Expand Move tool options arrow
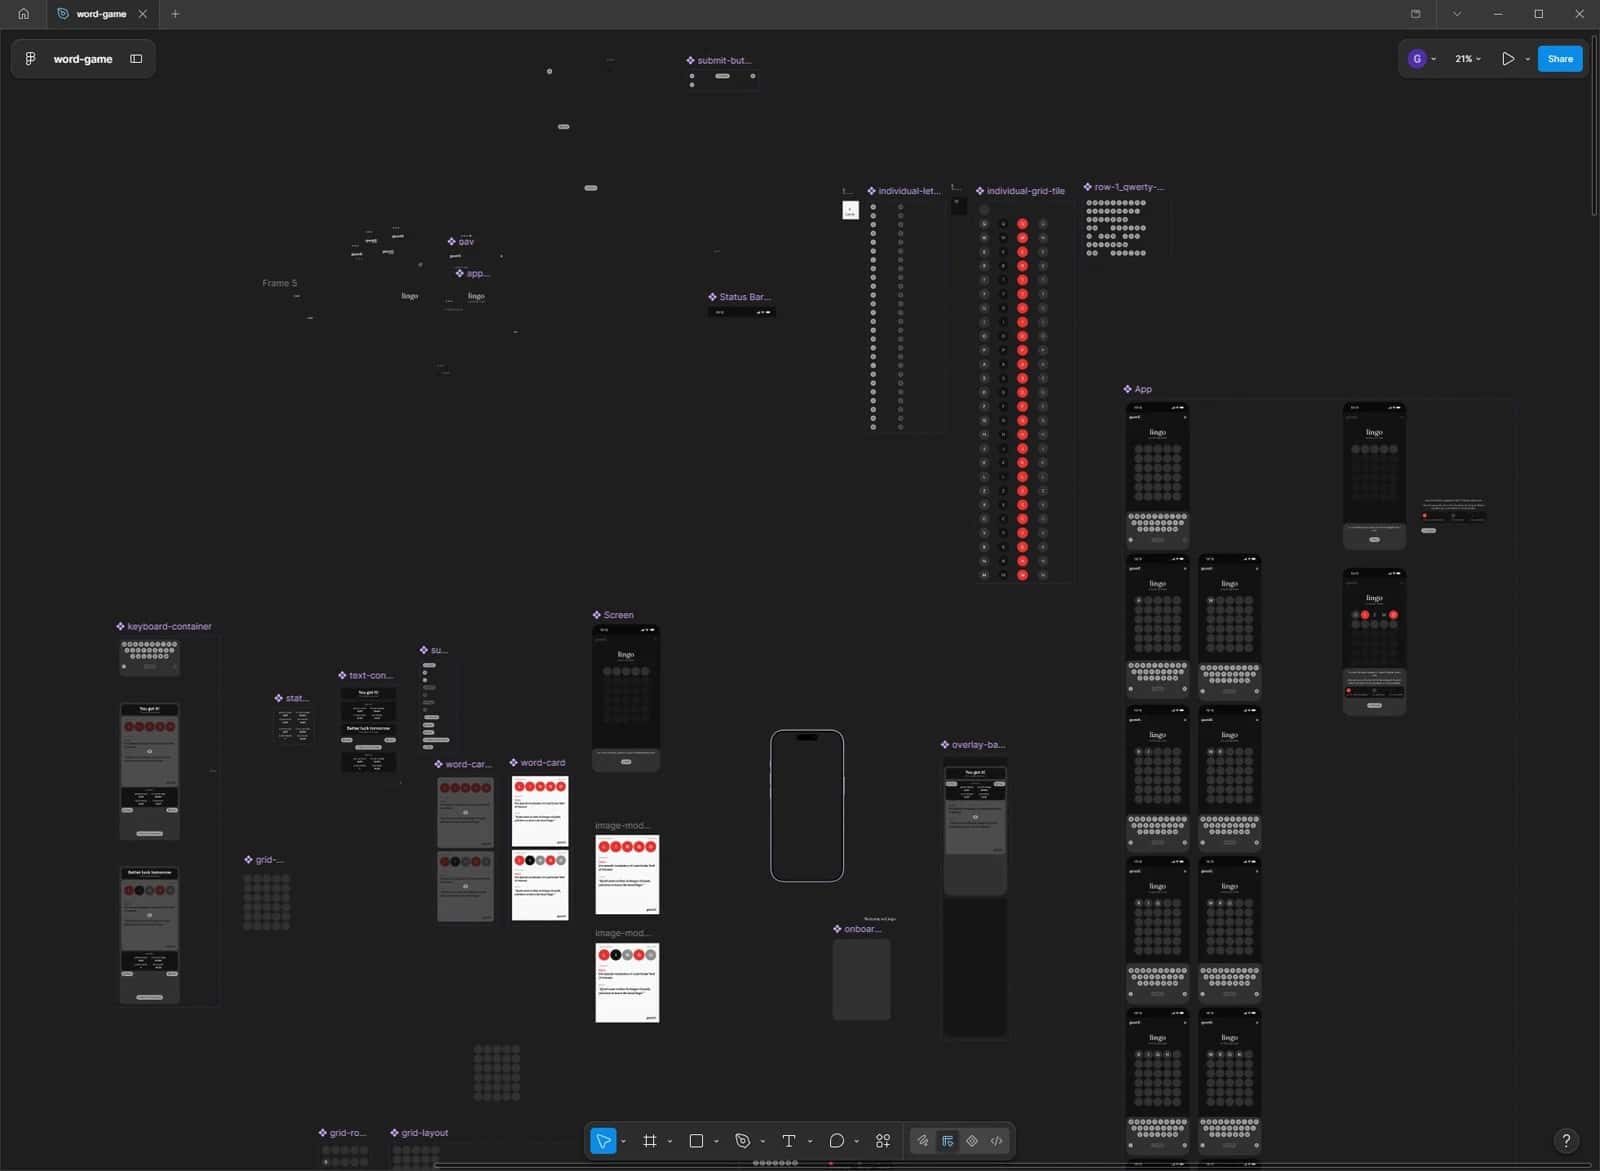 click(x=623, y=1141)
